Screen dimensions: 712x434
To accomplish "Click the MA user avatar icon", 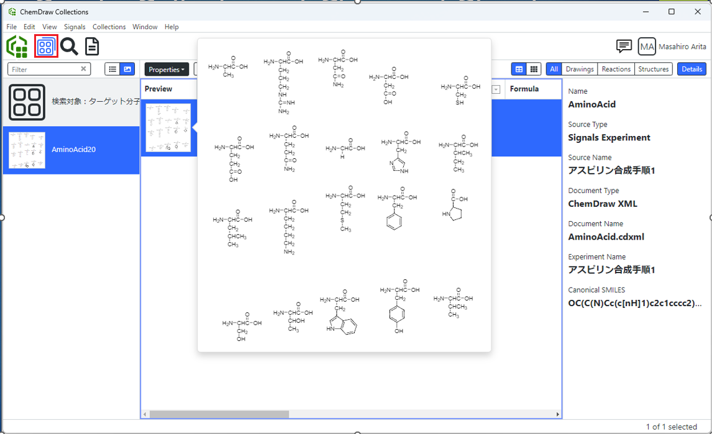I will click(x=647, y=46).
